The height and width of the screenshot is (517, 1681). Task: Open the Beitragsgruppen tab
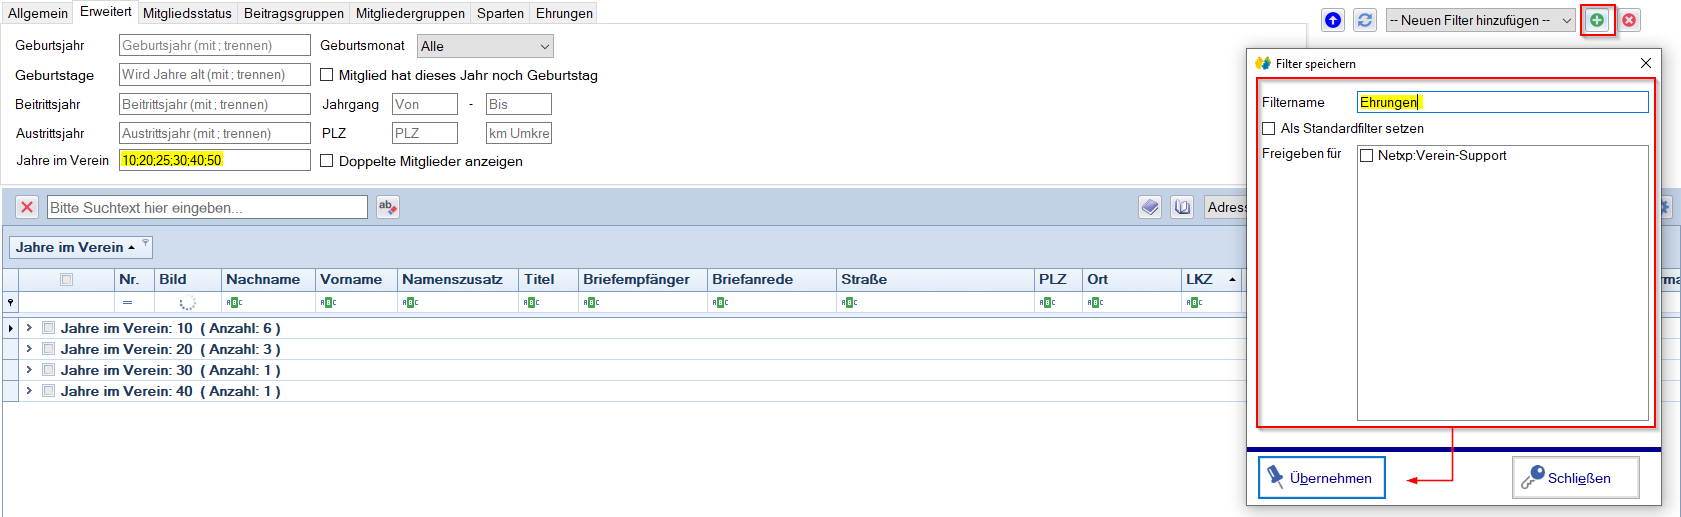tap(293, 13)
